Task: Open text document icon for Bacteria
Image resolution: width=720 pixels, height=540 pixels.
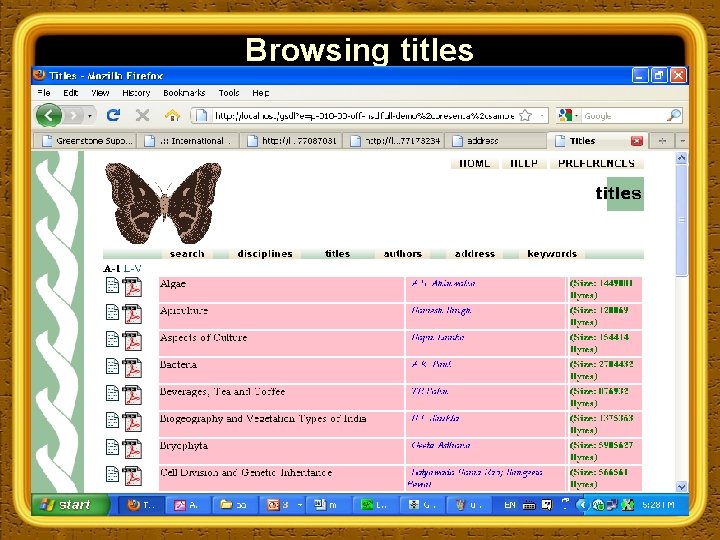Action: pyautogui.click(x=112, y=366)
